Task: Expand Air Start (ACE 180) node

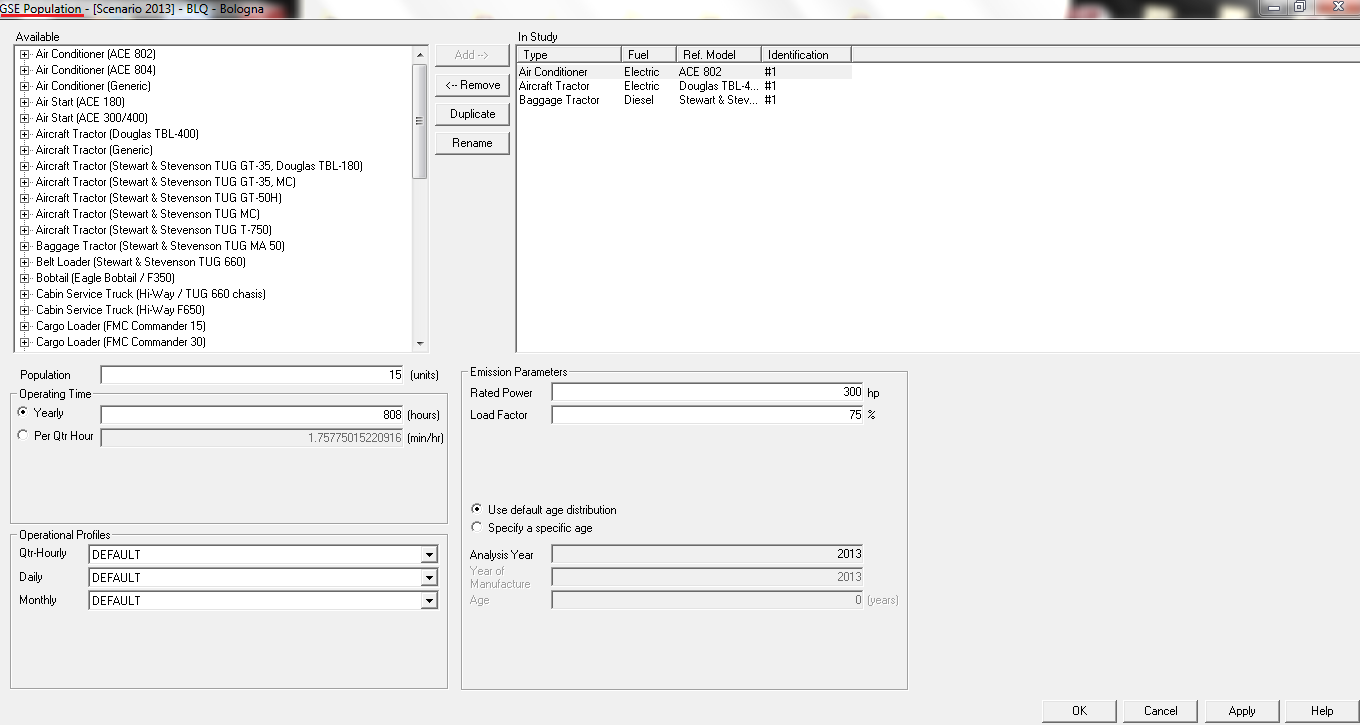Action: (x=25, y=102)
